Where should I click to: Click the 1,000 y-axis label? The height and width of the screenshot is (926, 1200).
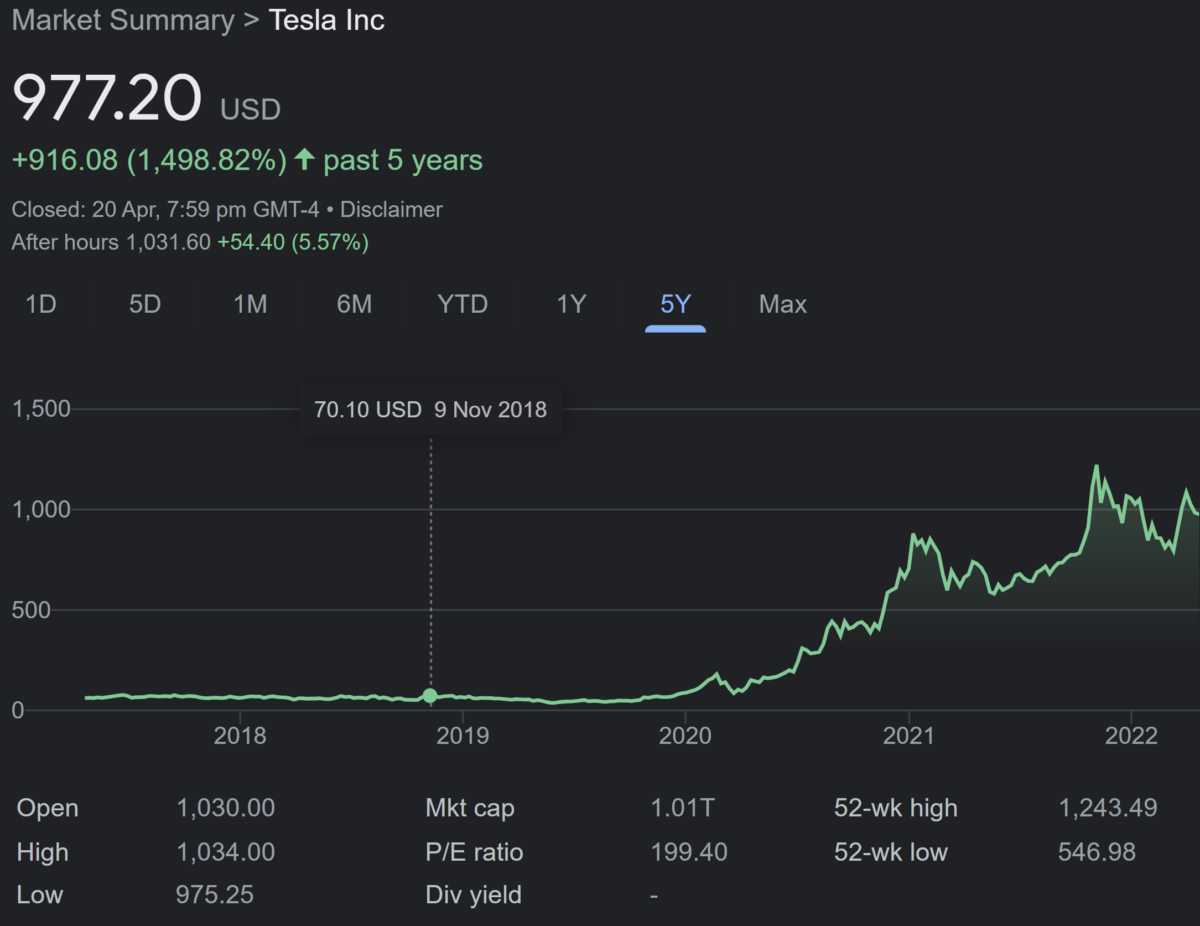pos(41,509)
